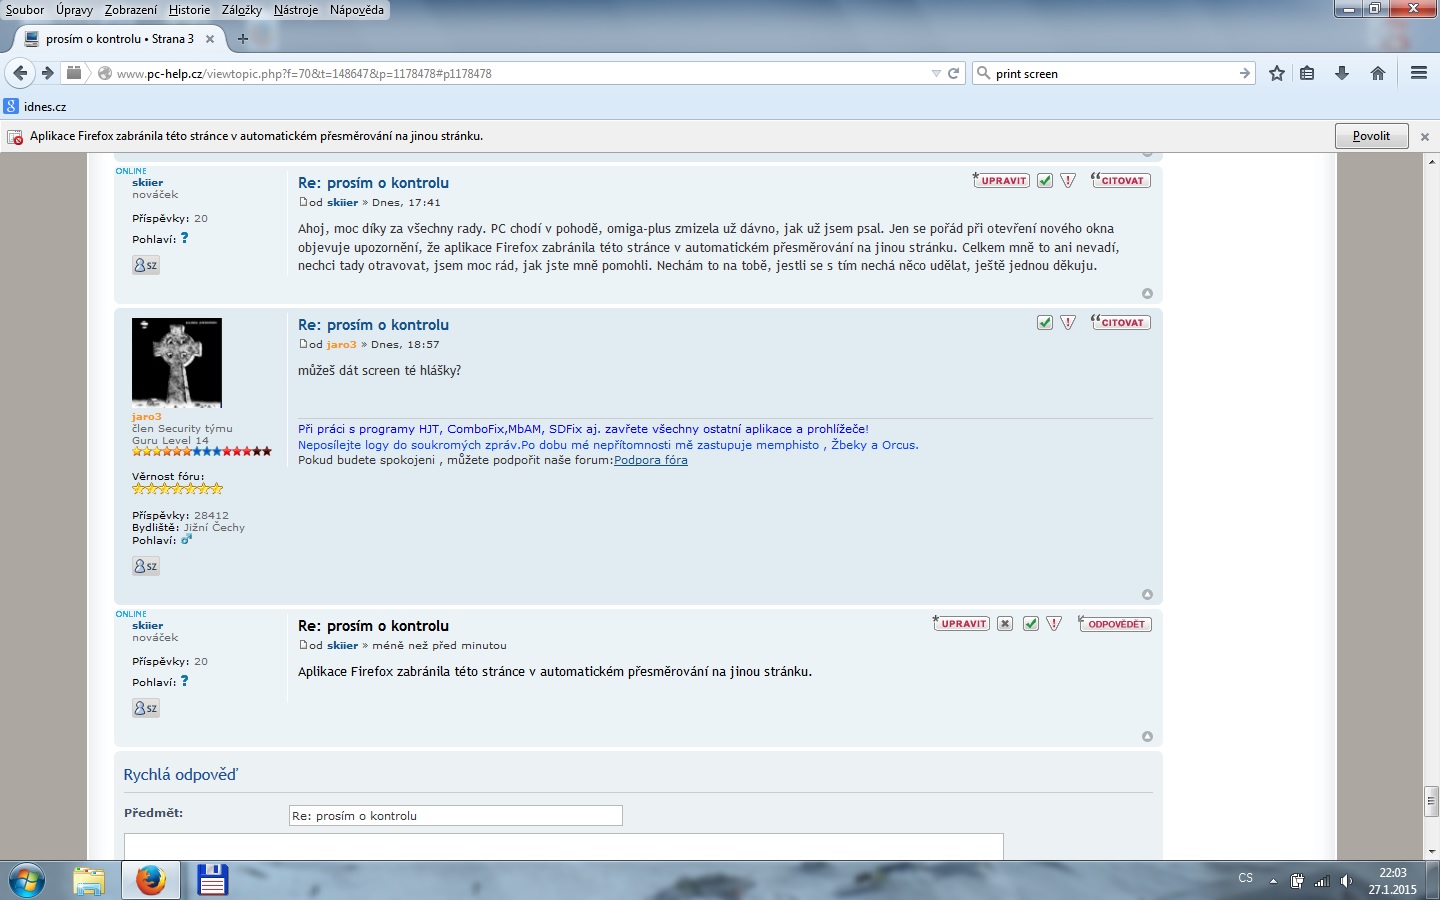Dismiss the redirect notification bar
1440x900 pixels.
tap(1425, 136)
